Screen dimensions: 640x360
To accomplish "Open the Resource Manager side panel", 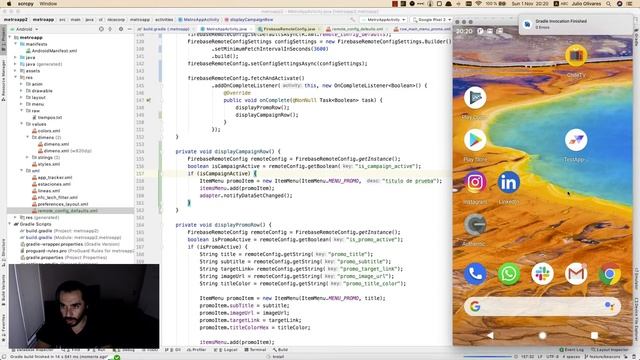I will click(x=3, y=80).
